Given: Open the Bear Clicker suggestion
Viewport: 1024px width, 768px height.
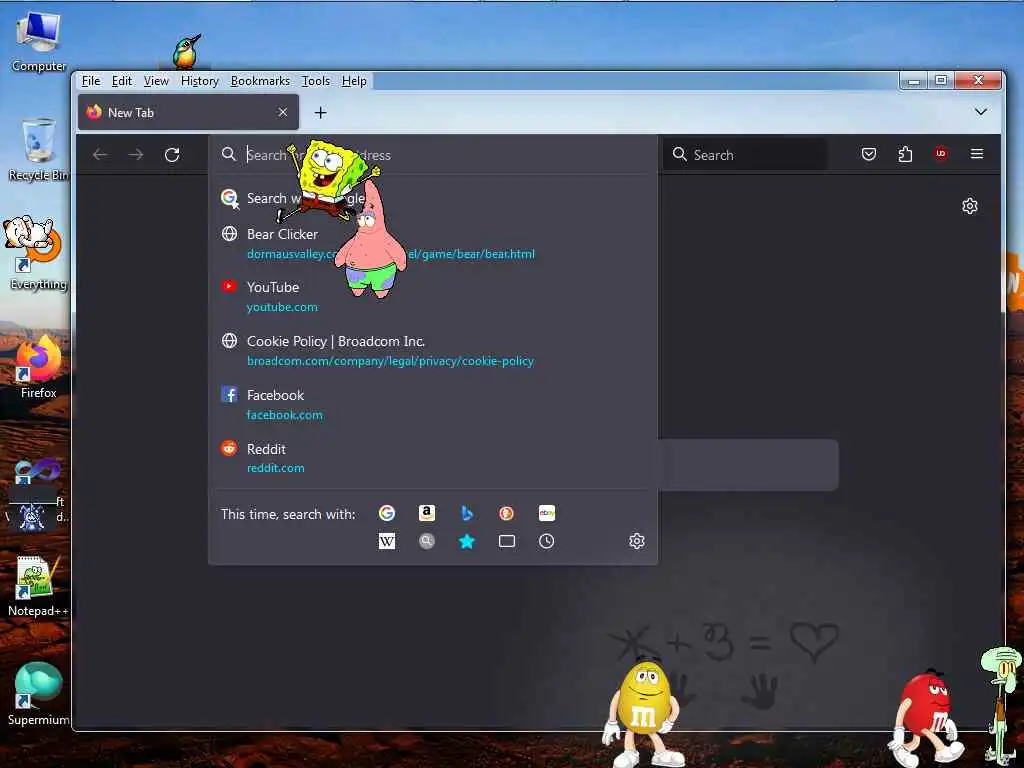Looking at the screenshot, I should pos(433,244).
